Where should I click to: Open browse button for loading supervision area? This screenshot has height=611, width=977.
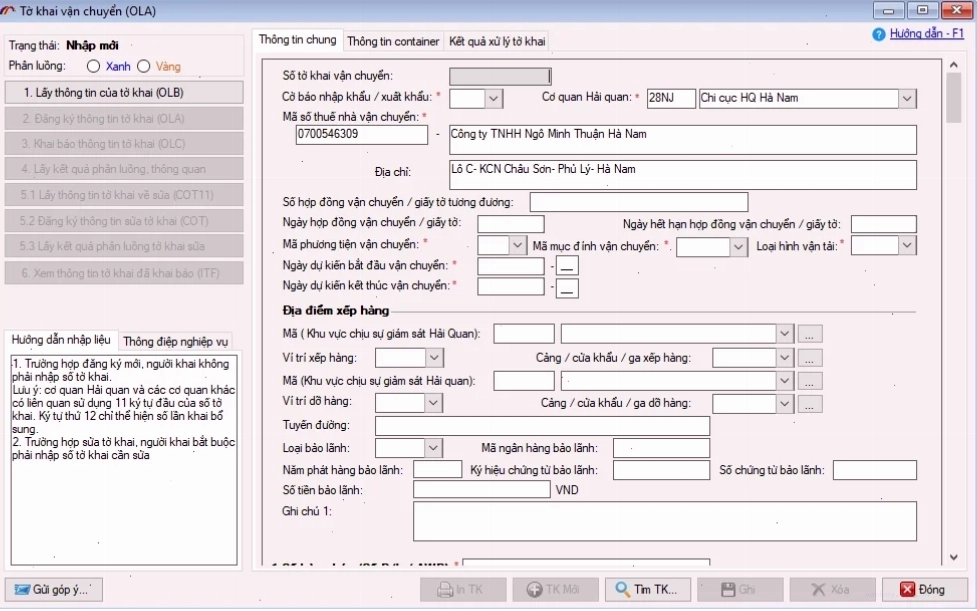809,334
